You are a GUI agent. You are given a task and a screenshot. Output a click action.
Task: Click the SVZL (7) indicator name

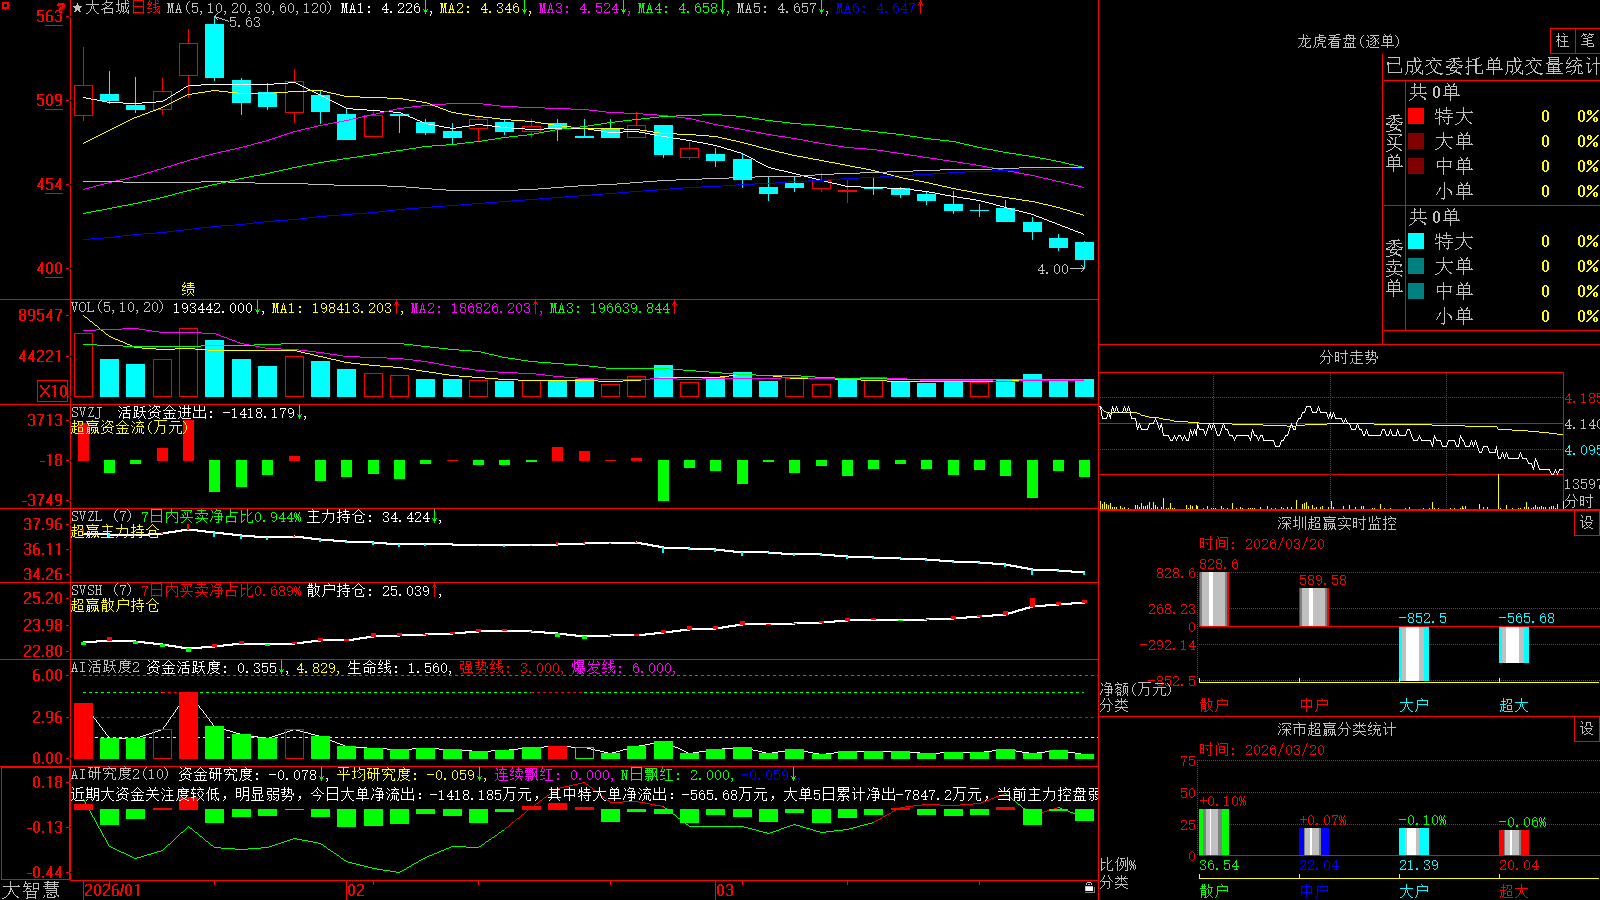tap(101, 517)
